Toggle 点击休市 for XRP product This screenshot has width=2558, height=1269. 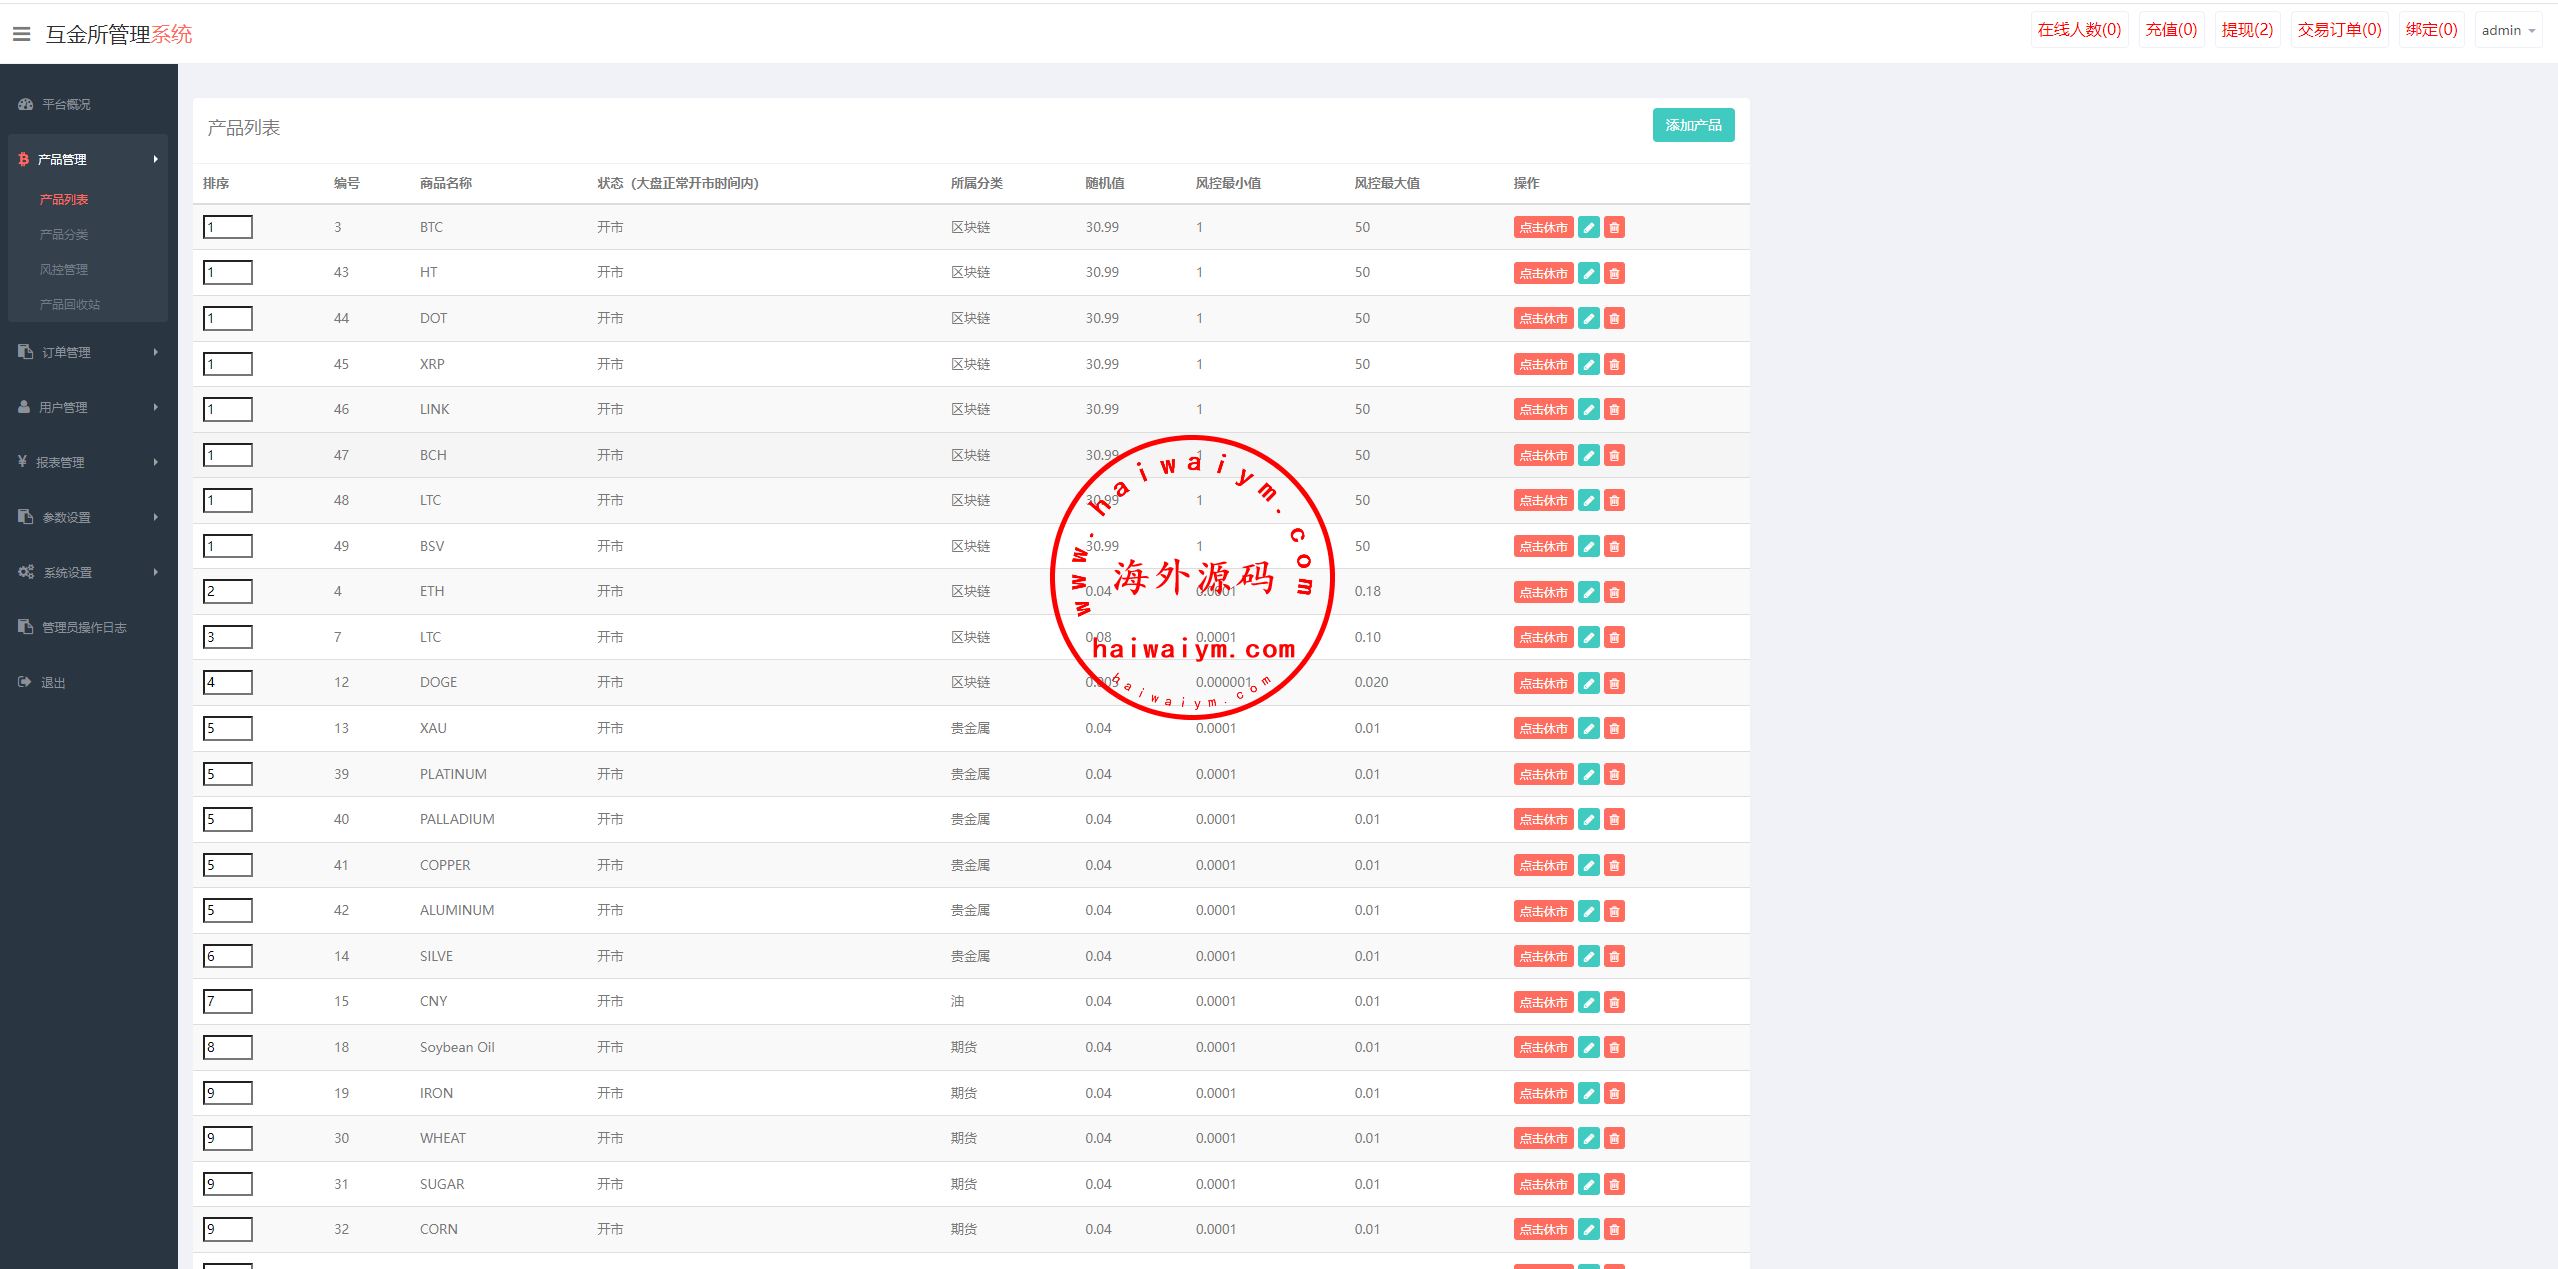click(1543, 365)
